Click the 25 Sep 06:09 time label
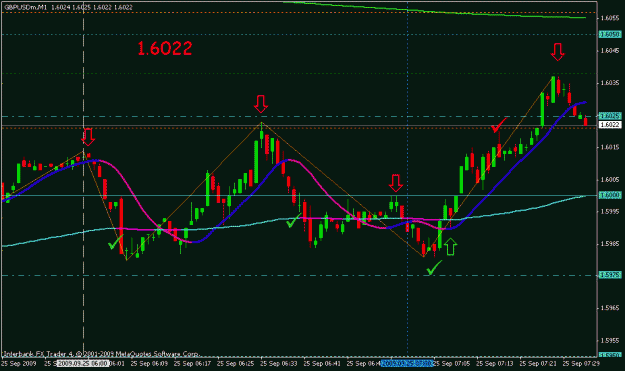Viewport: 625px width, 371px height. [149, 363]
